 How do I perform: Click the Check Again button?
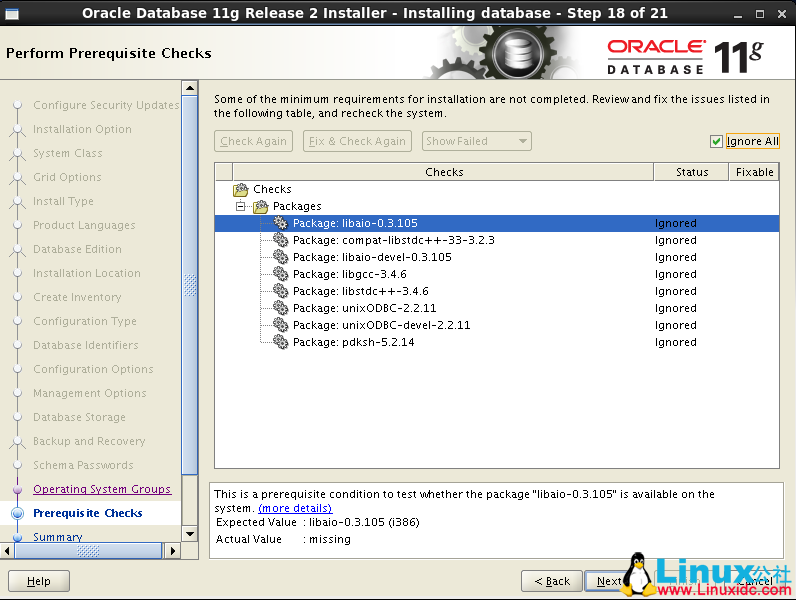click(253, 141)
